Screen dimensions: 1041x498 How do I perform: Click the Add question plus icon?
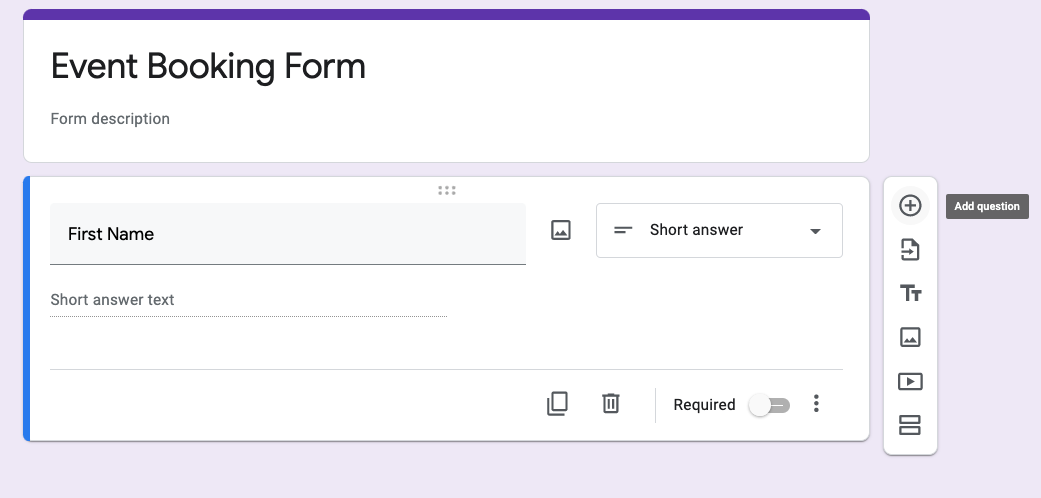pyautogui.click(x=910, y=206)
